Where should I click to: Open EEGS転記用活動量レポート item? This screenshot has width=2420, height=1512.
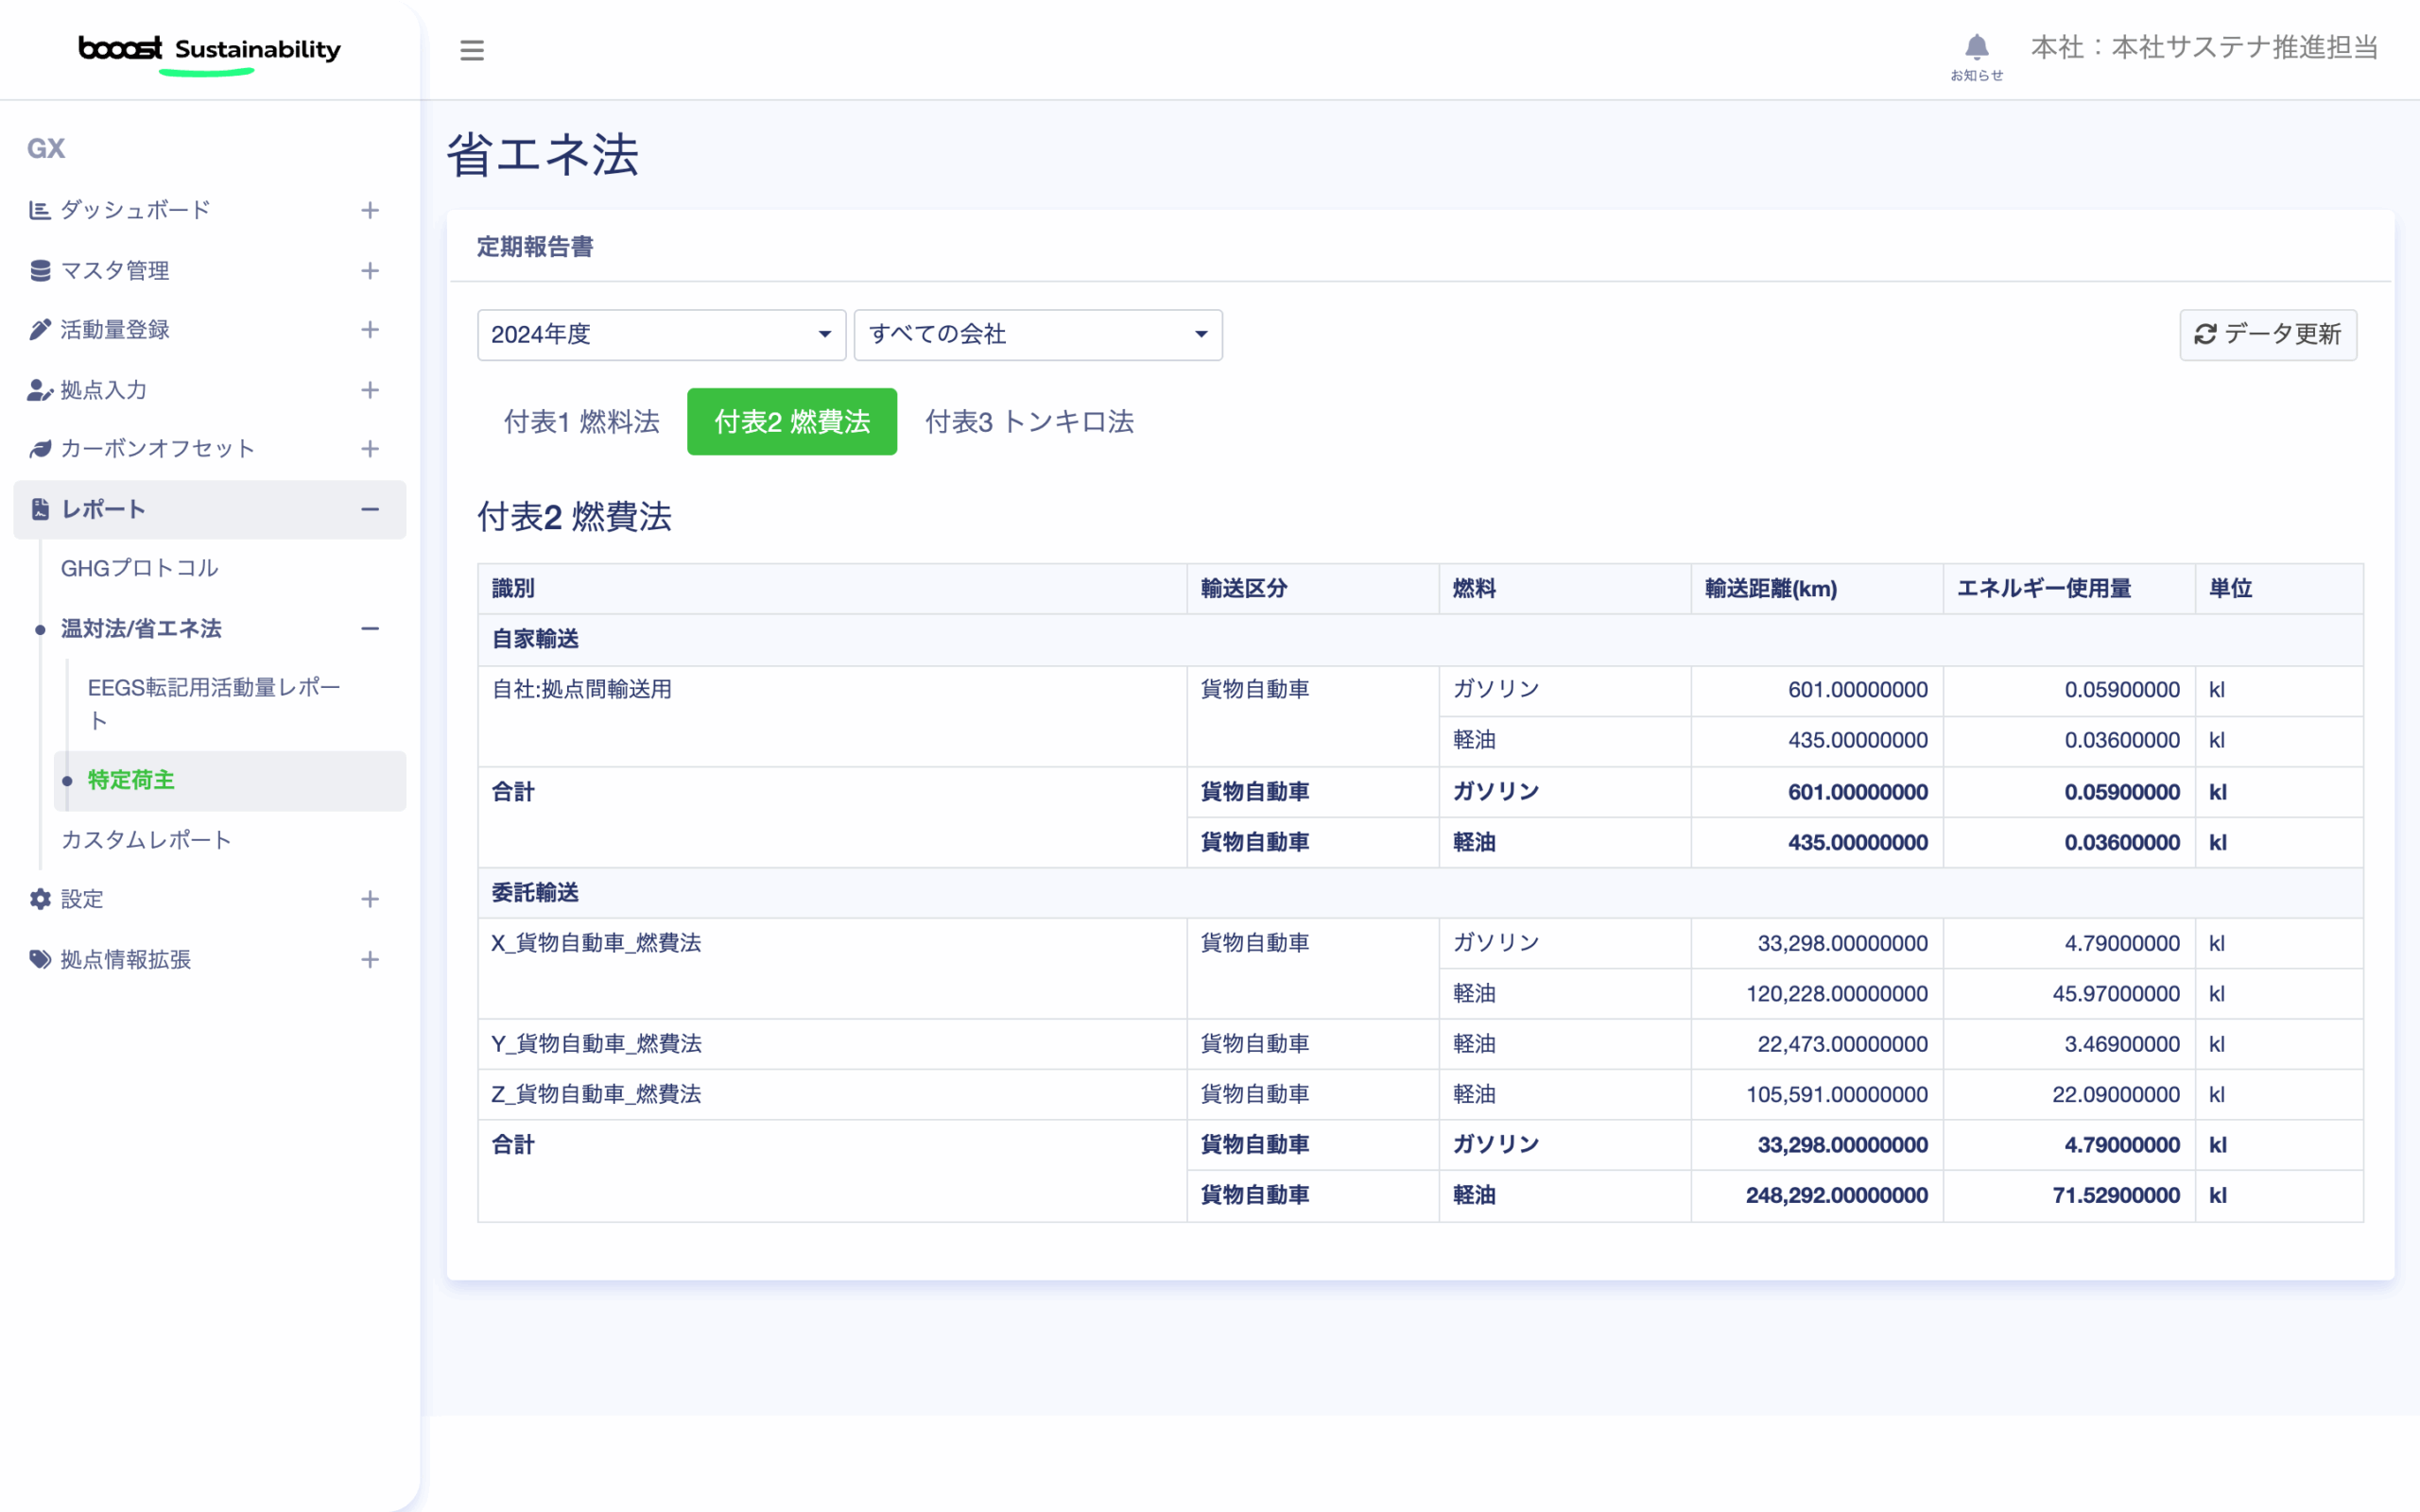[x=213, y=703]
